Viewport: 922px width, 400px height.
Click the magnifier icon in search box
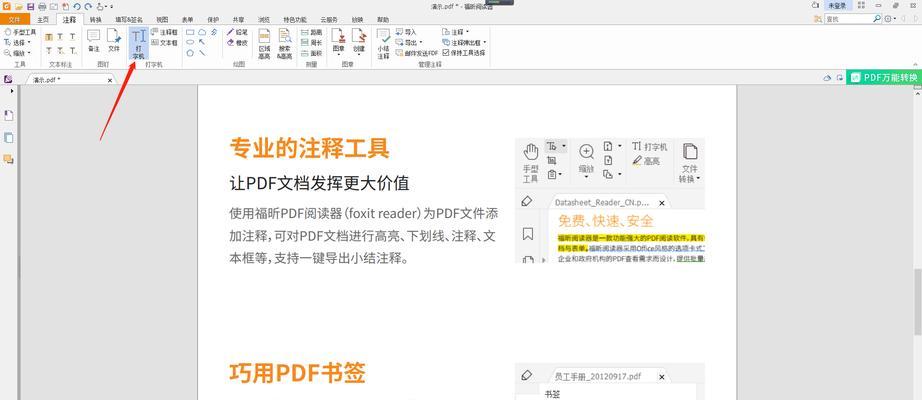click(877, 19)
